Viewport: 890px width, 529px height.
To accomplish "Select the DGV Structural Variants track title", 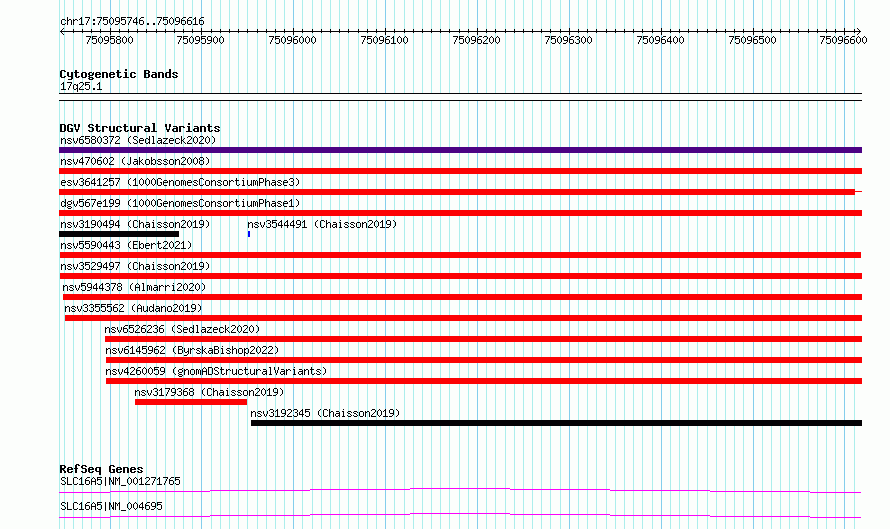I will 140,128.
